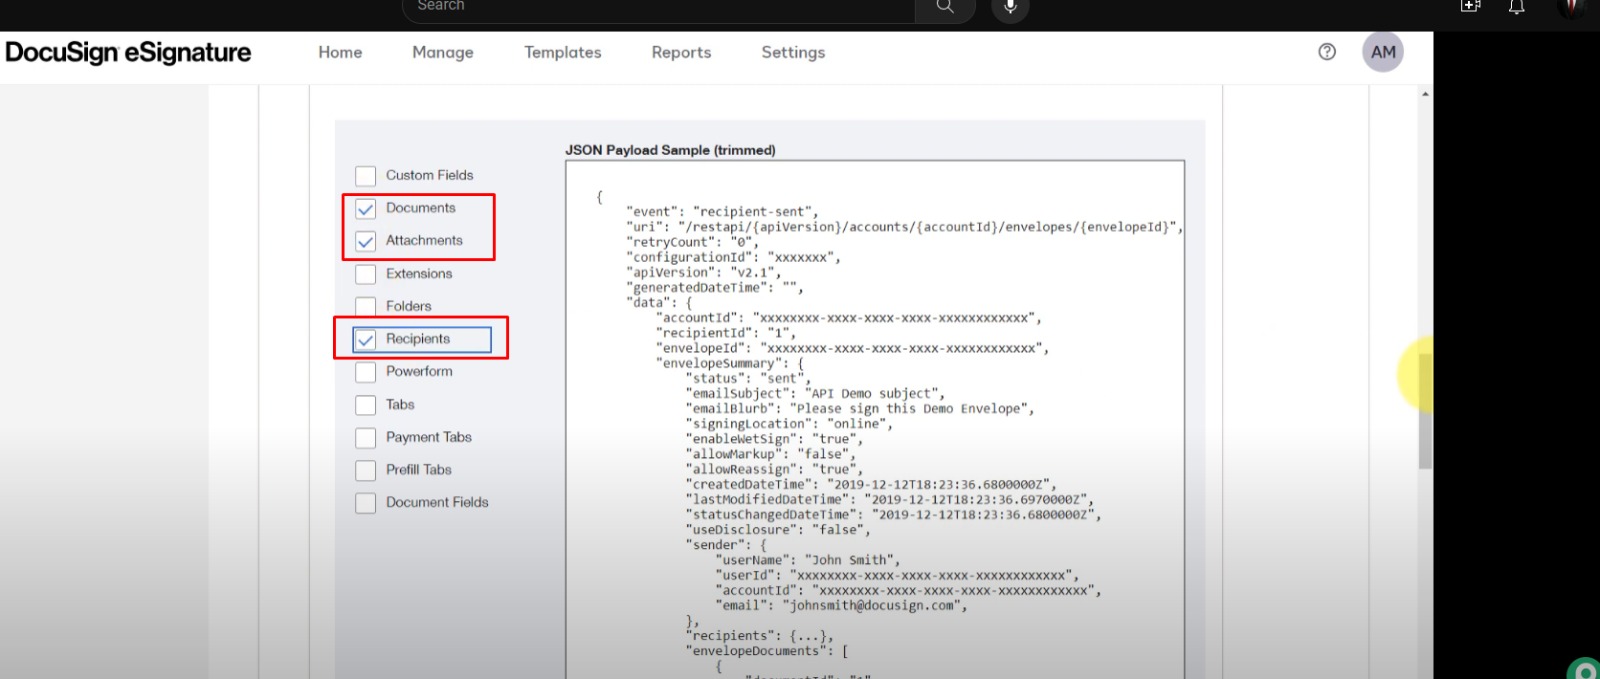The width and height of the screenshot is (1600, 679).
Task: Enable the Powerform checkbox
Action: (x=366, y=372)
